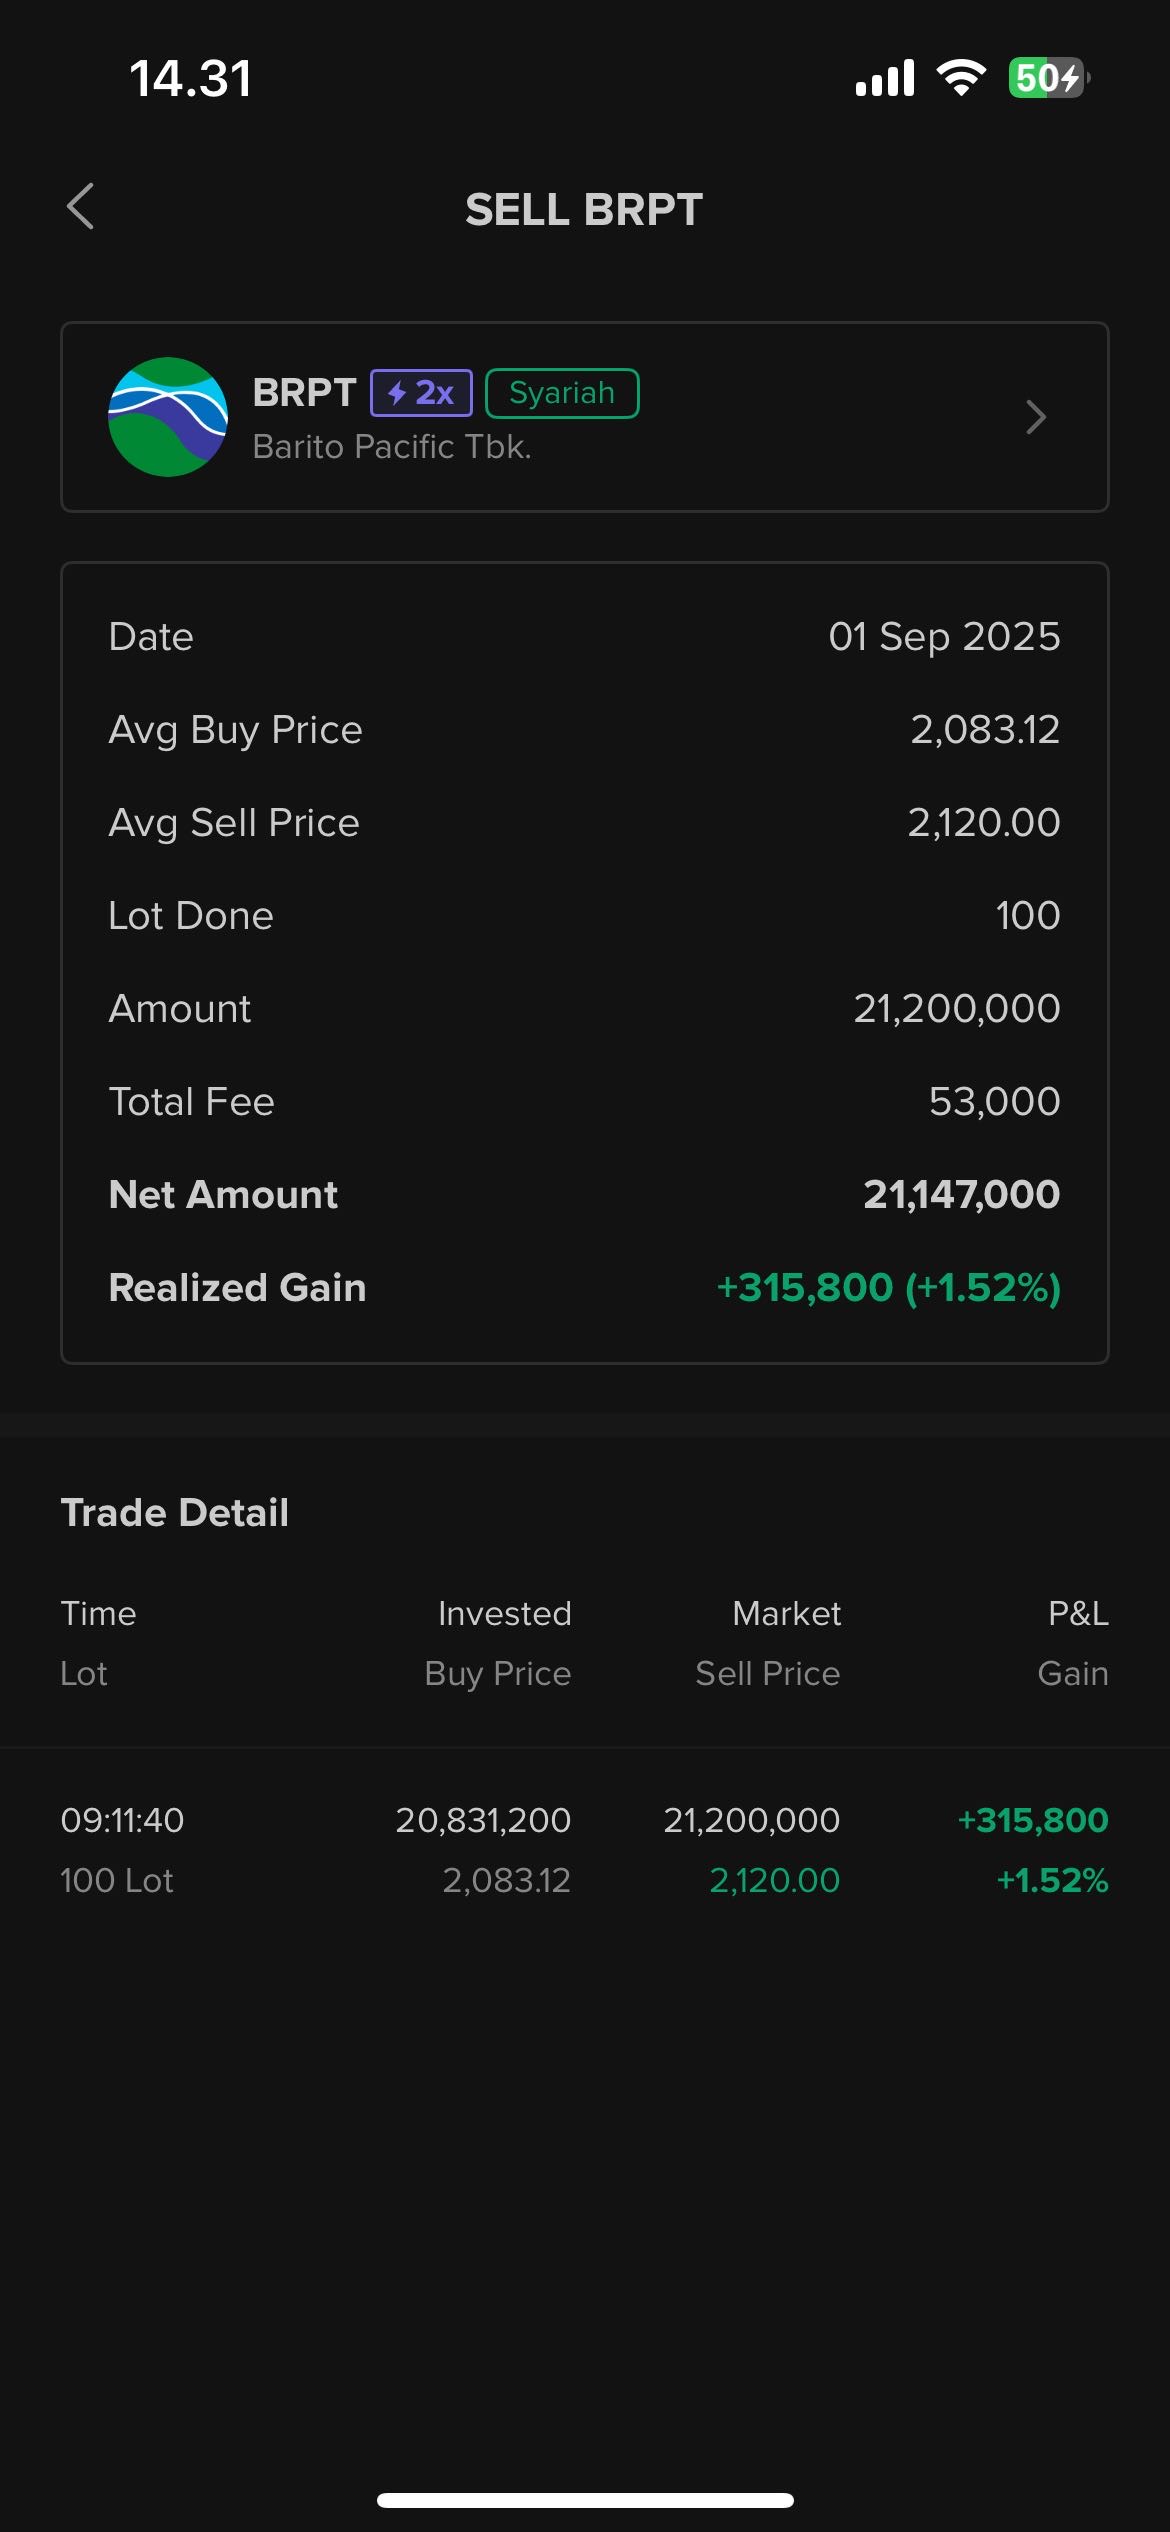
Task: Select the 09:11:40 trade row
Action: click(x=585, y=1850)
